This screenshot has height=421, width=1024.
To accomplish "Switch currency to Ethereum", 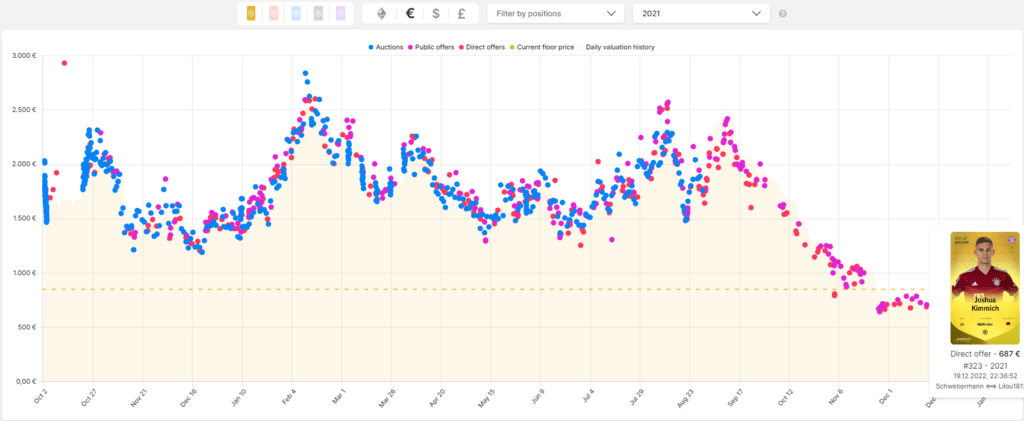I will point(380,13).
